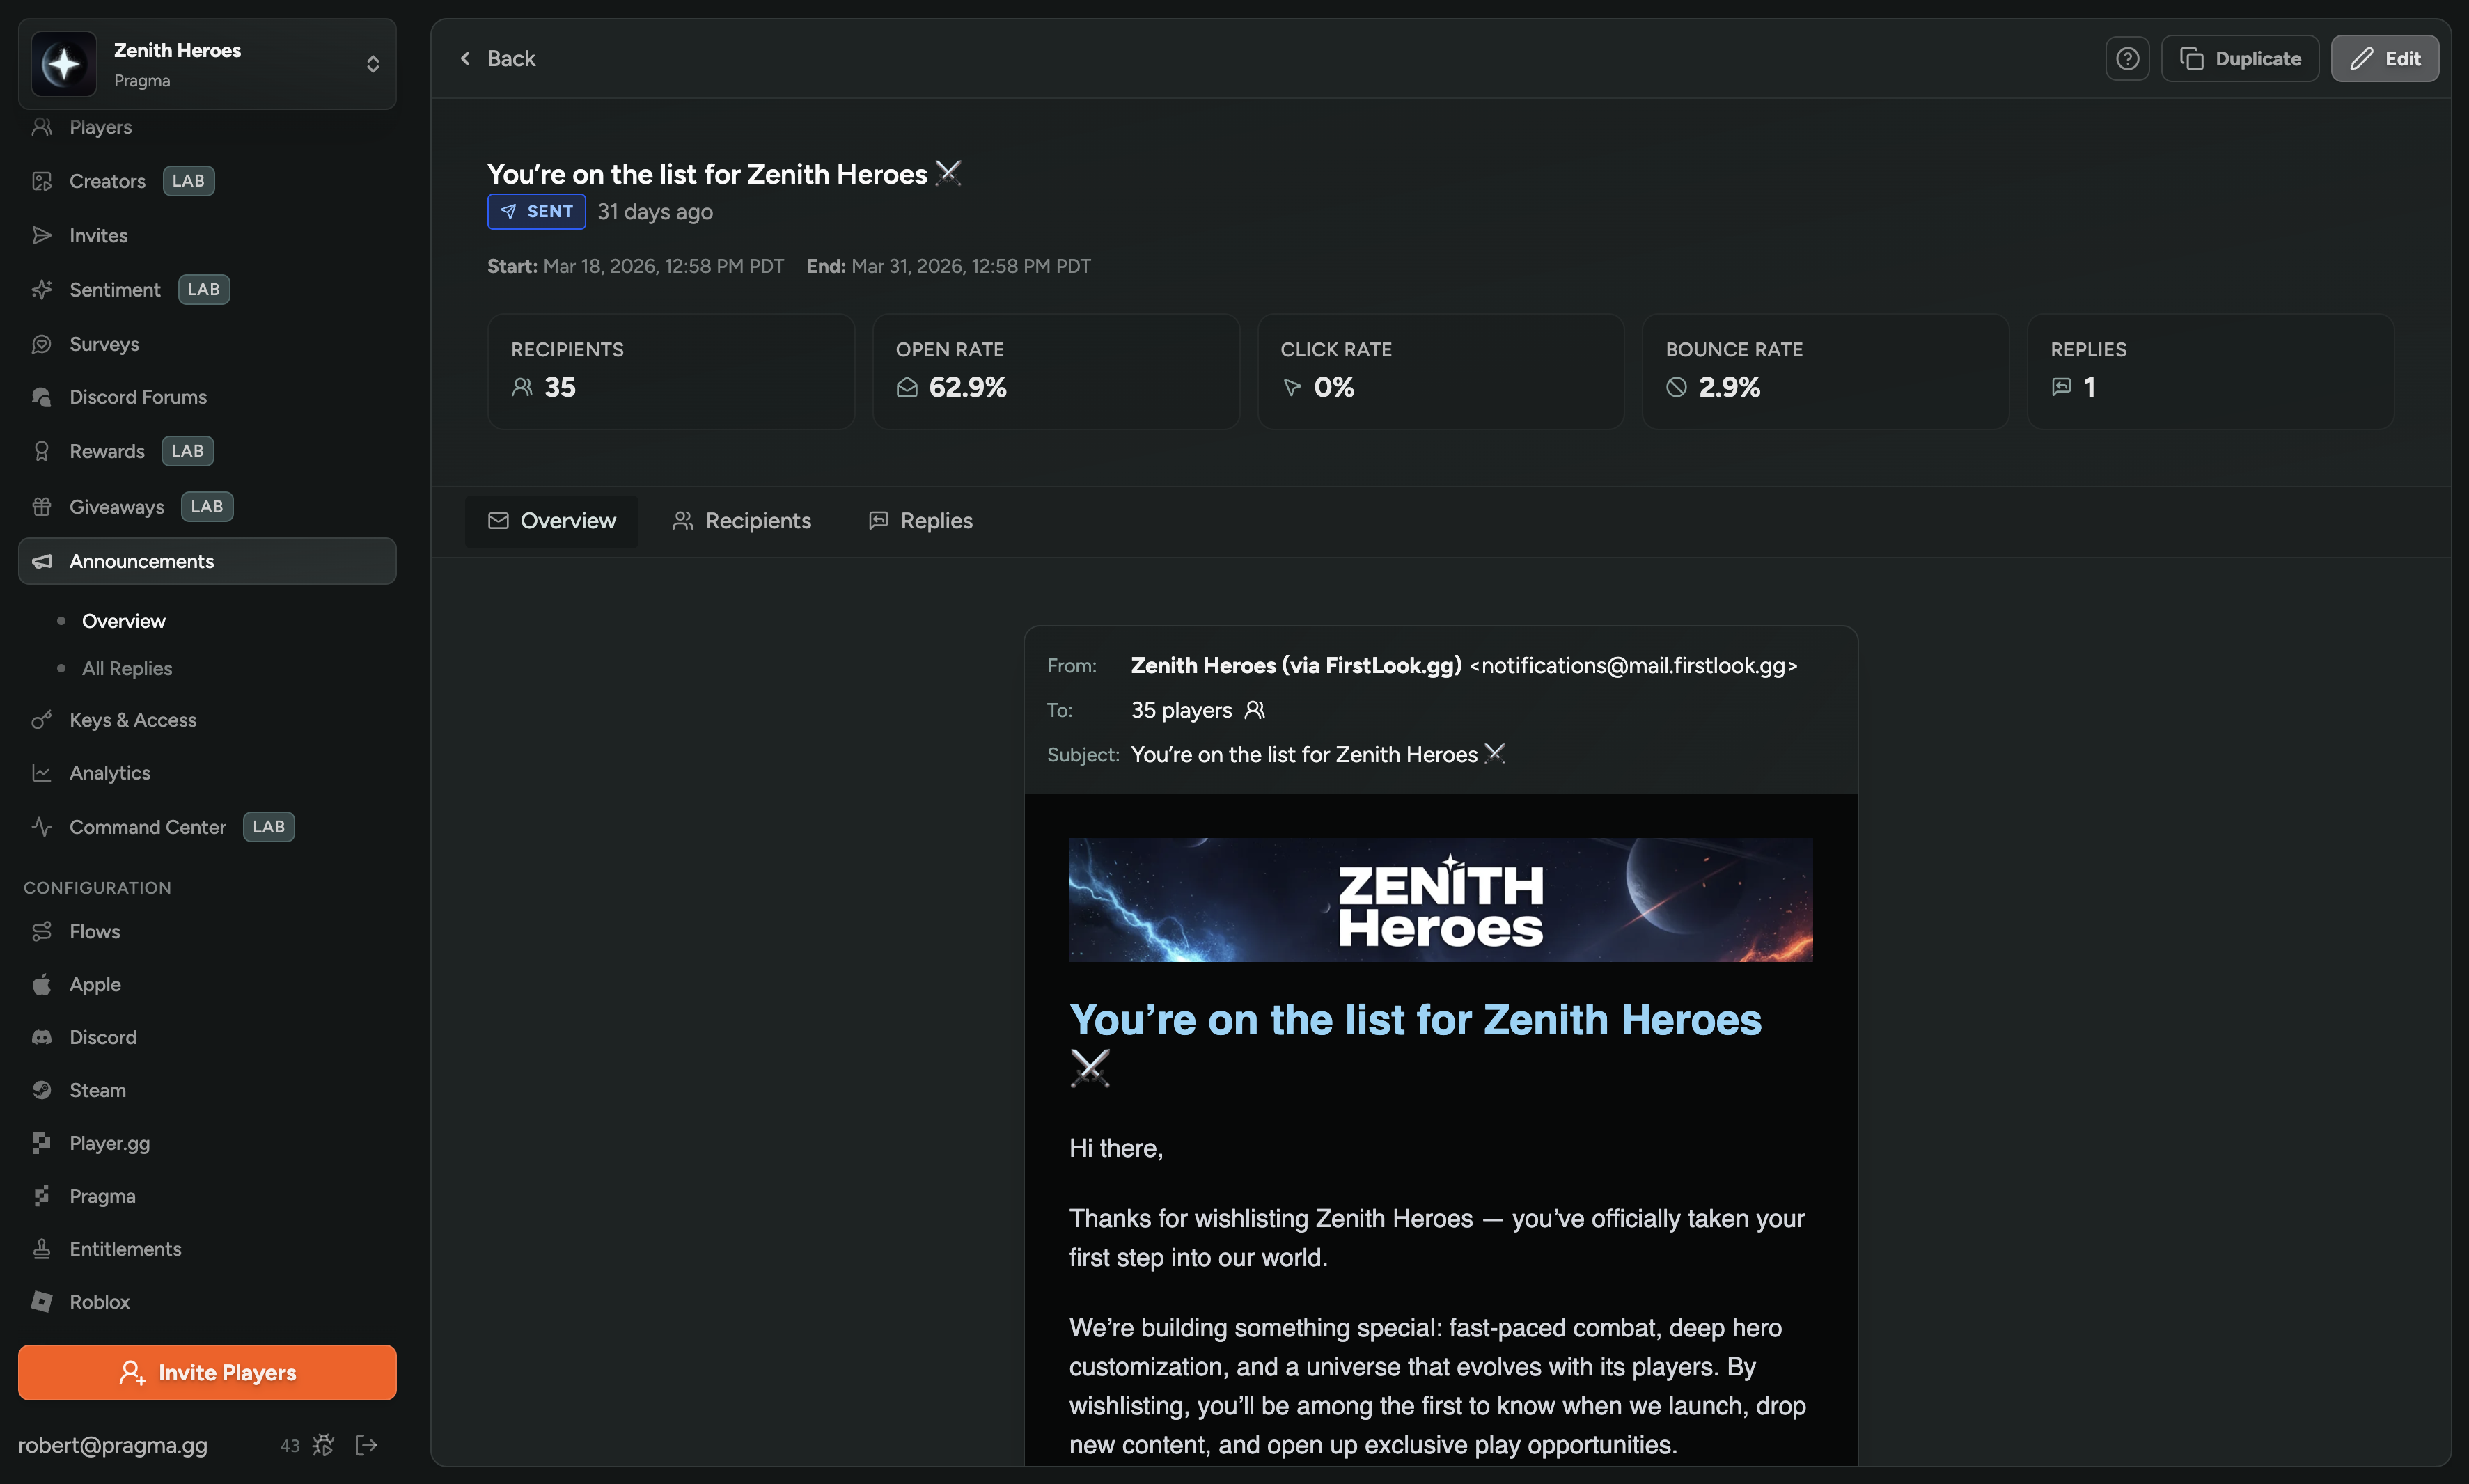
Task: Click the LAB badge next to Creators
Action: (x=188, y=181)
